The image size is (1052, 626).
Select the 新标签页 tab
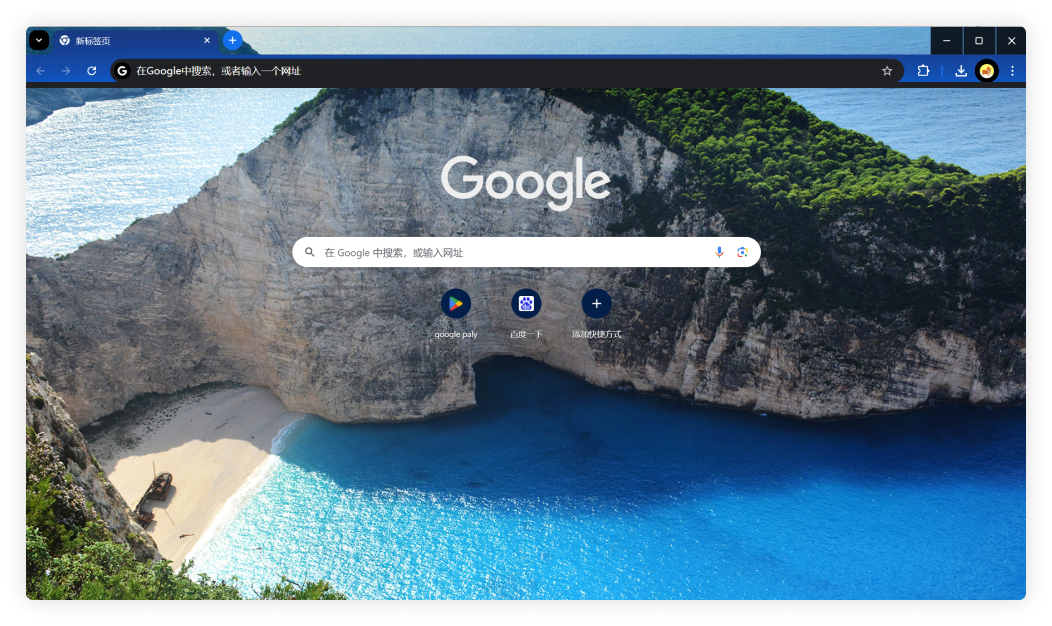[x=125, y=41]
